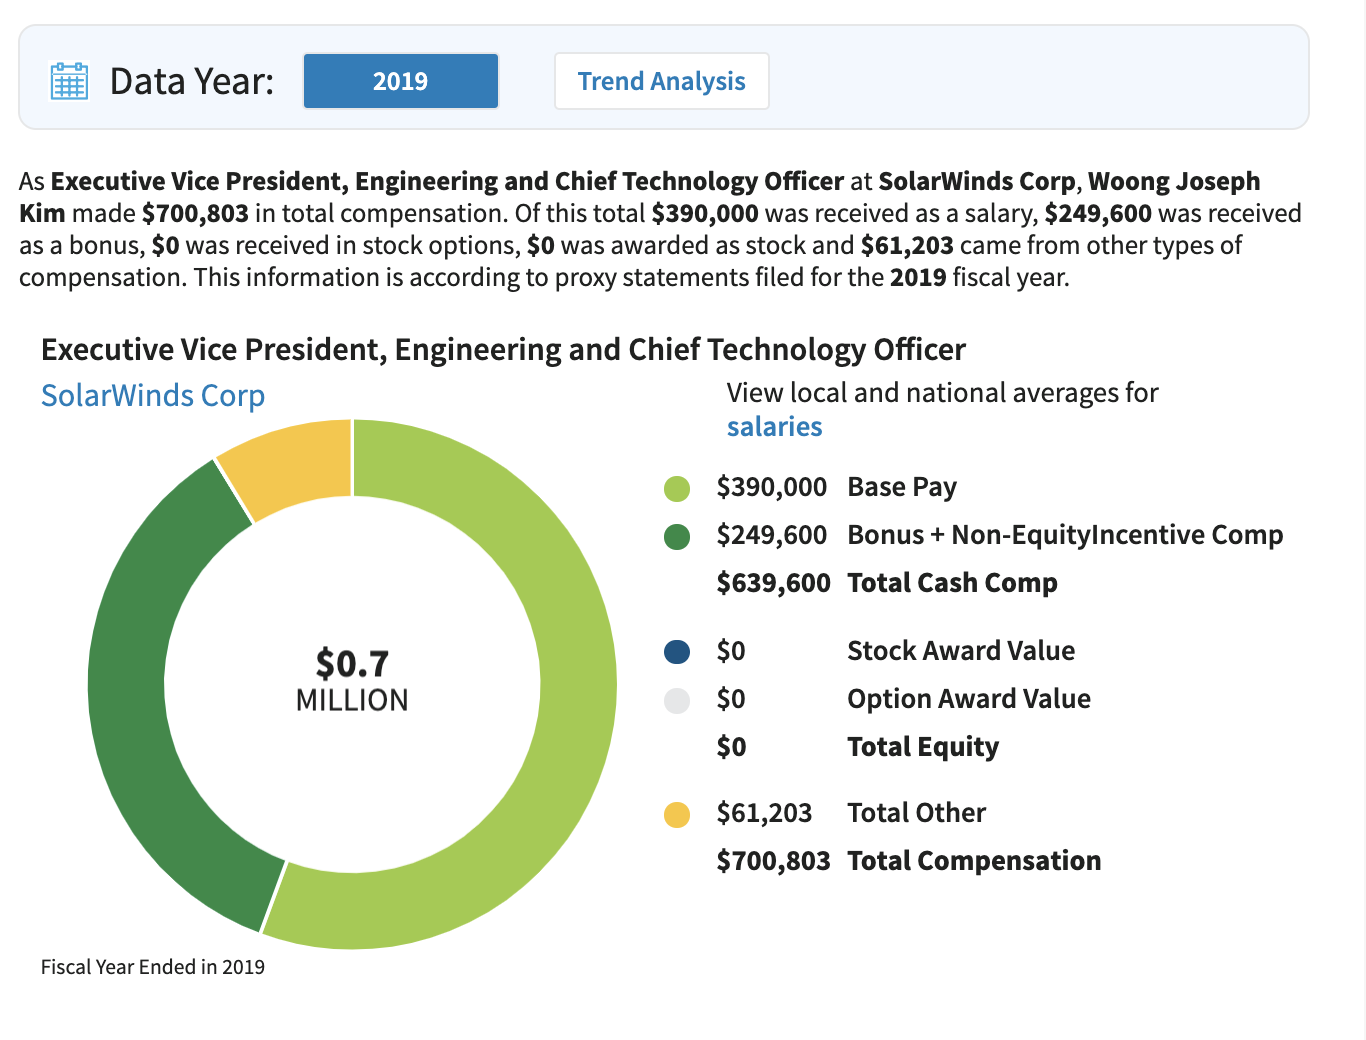The image size is (1366, 1040).
Task: Click the Total Cash Comp label
Action: pos(952,583)
